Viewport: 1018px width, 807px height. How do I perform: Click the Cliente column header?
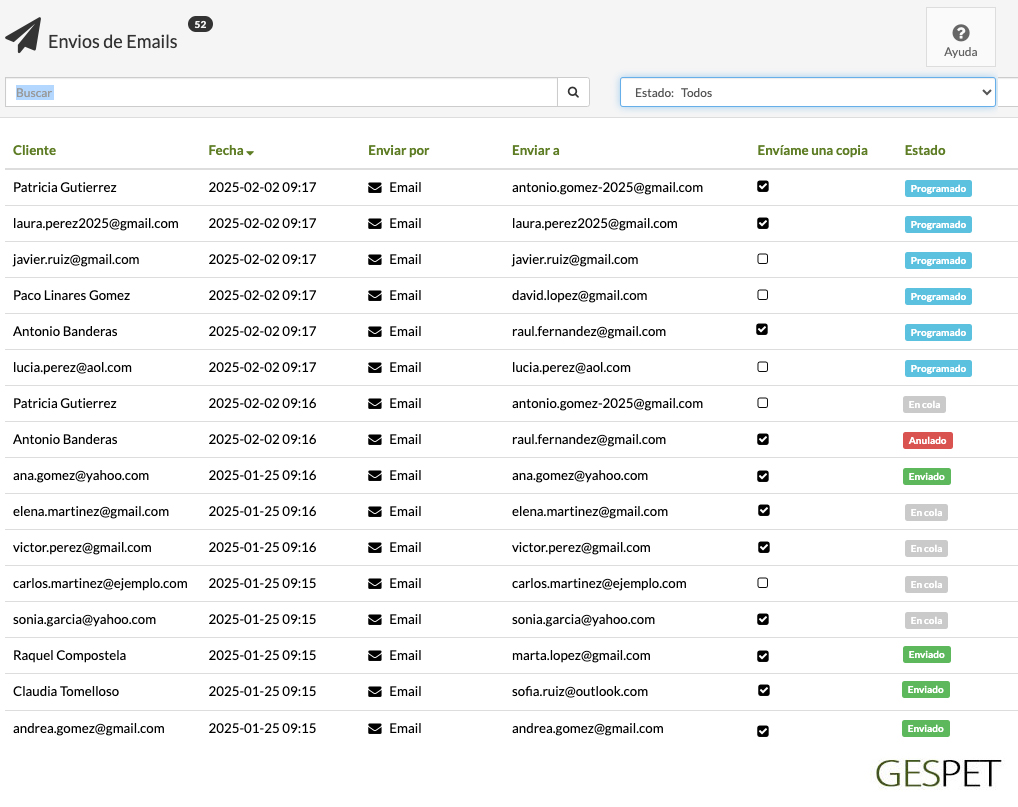[34, 151]
